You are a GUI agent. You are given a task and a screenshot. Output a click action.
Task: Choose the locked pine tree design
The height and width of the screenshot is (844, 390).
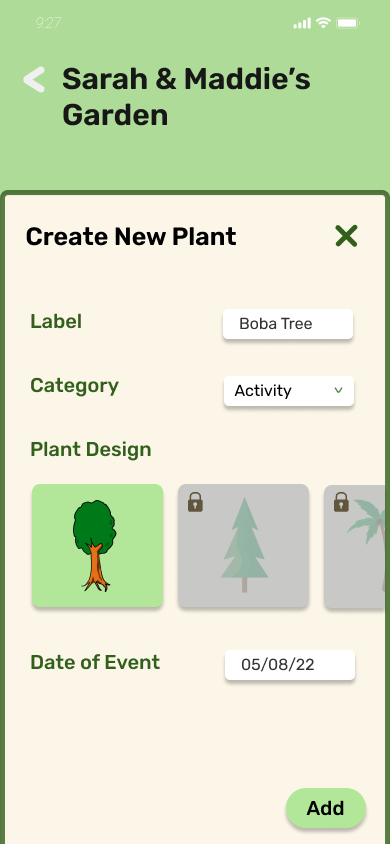(244, 546)
